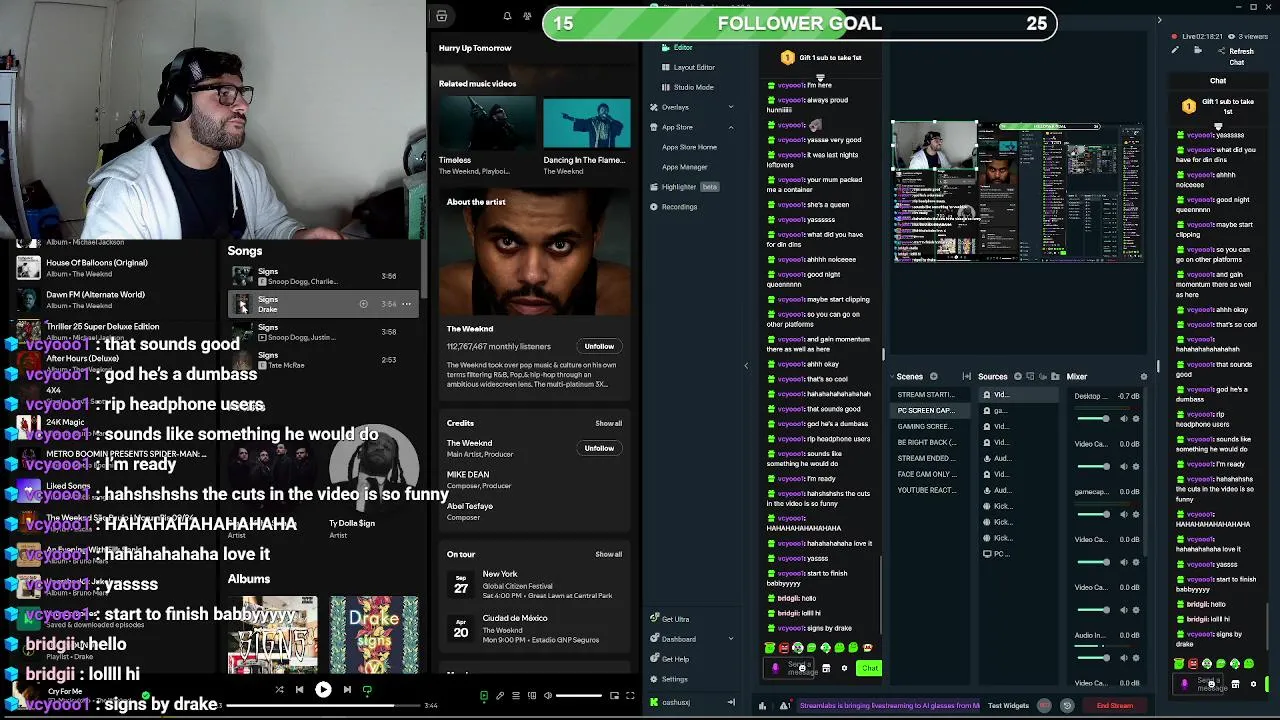
Task: Adjust the Desktop audio volume slider
Action: [x=1093, y=419]
